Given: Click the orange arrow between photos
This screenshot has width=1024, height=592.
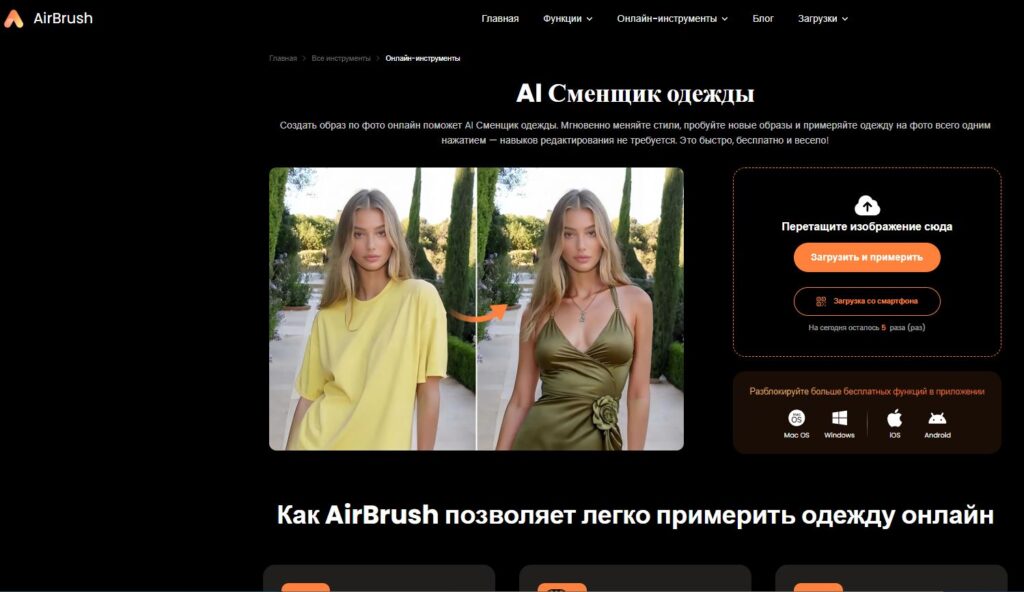Looking at the screenshot, I should [x=479, y=314].
